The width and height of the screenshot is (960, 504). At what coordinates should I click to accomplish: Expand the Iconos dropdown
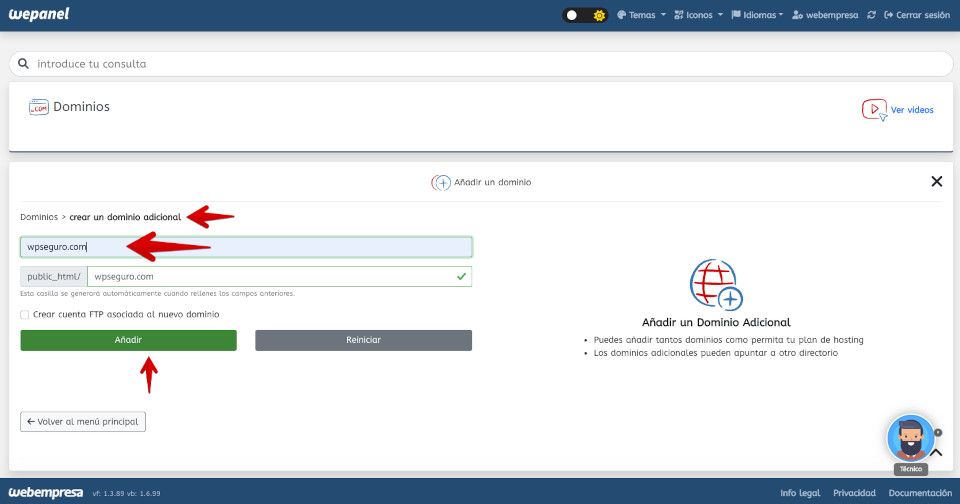pyautogui.click(x=698, y=15)
